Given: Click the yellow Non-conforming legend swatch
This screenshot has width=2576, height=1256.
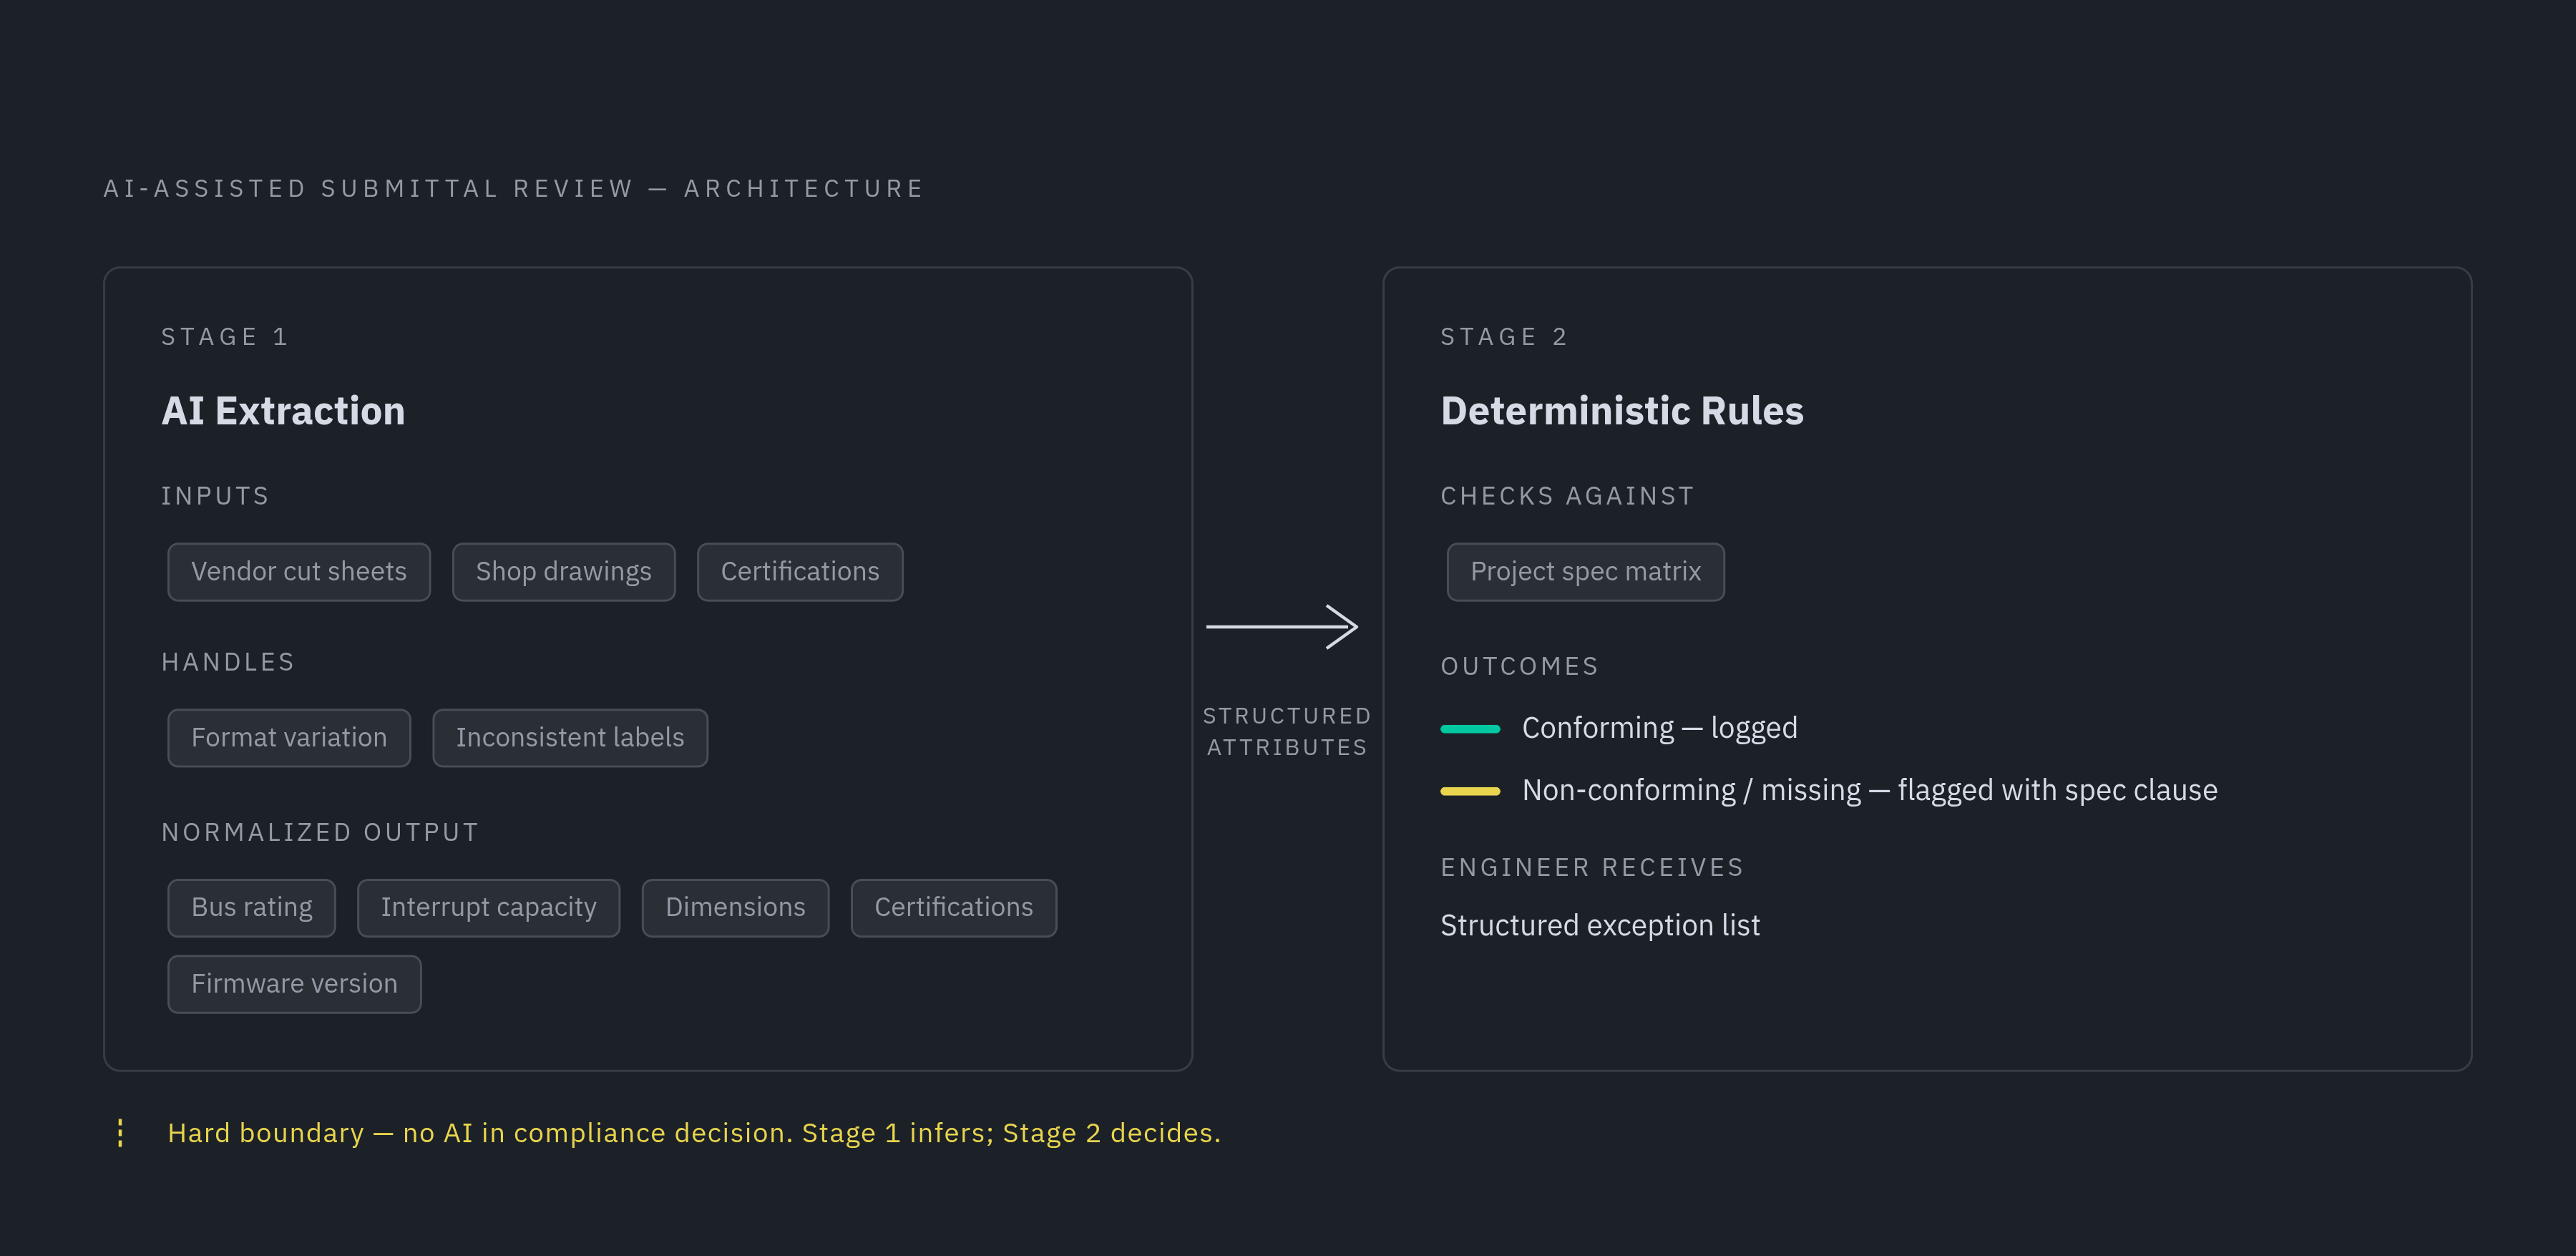Looking at the screenshot, I should pos(1470,791).
